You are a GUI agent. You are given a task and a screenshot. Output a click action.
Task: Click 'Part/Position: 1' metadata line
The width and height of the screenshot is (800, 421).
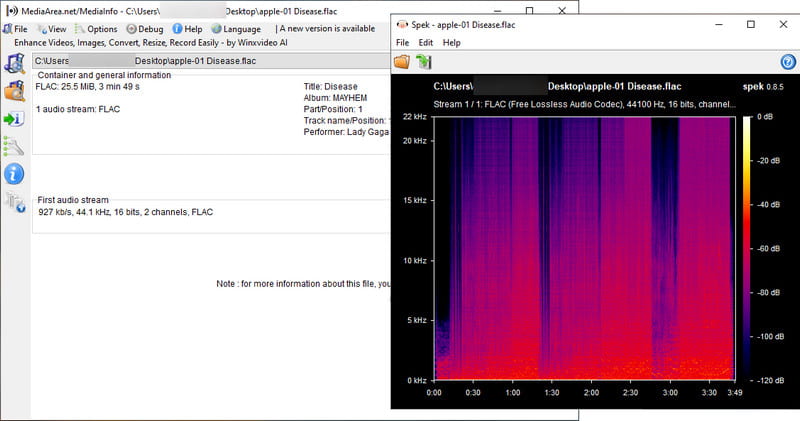pyautogui.click(x=333, y=109)
